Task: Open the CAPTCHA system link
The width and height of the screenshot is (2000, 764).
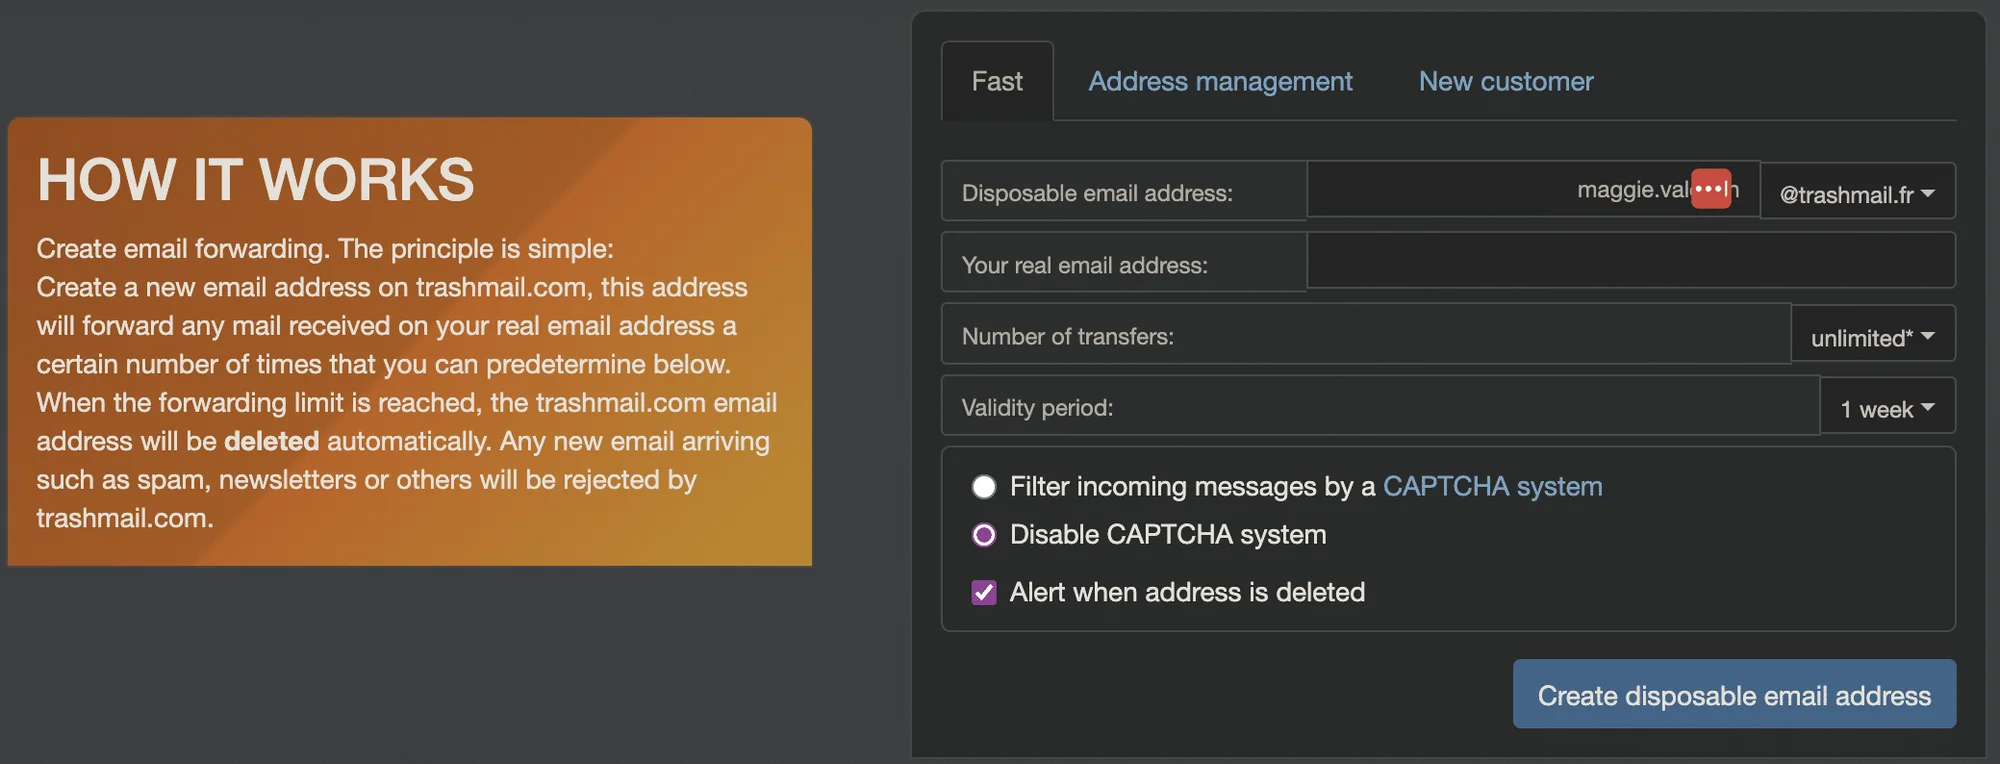Action: point(1492,486)
